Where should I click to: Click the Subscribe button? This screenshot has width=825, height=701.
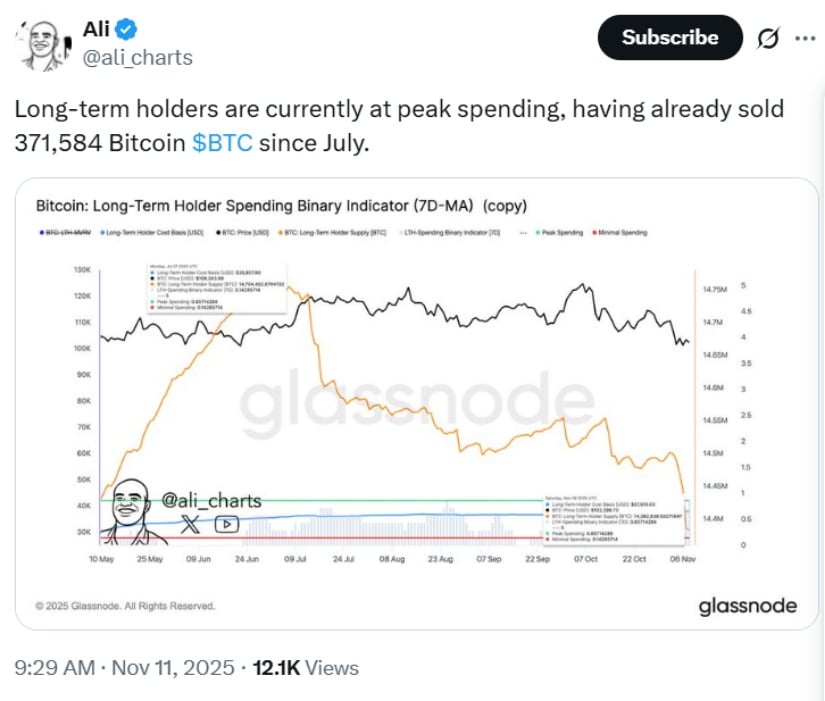(x=669, y=38)
